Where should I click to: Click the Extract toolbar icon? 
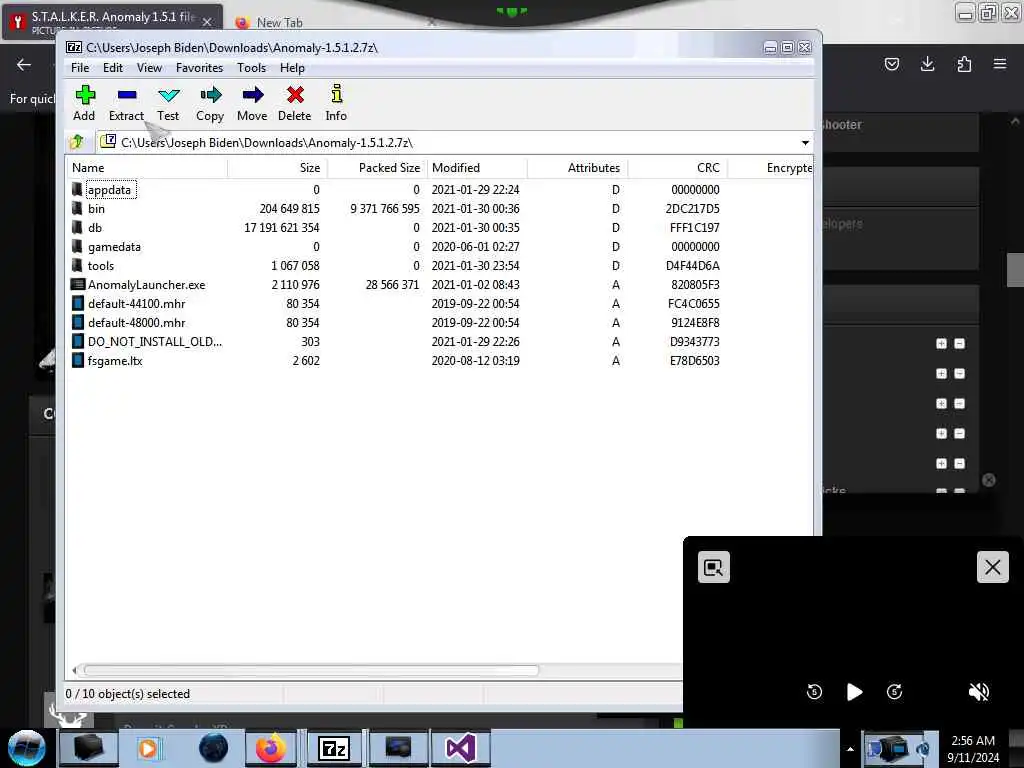tap(126, 103)
